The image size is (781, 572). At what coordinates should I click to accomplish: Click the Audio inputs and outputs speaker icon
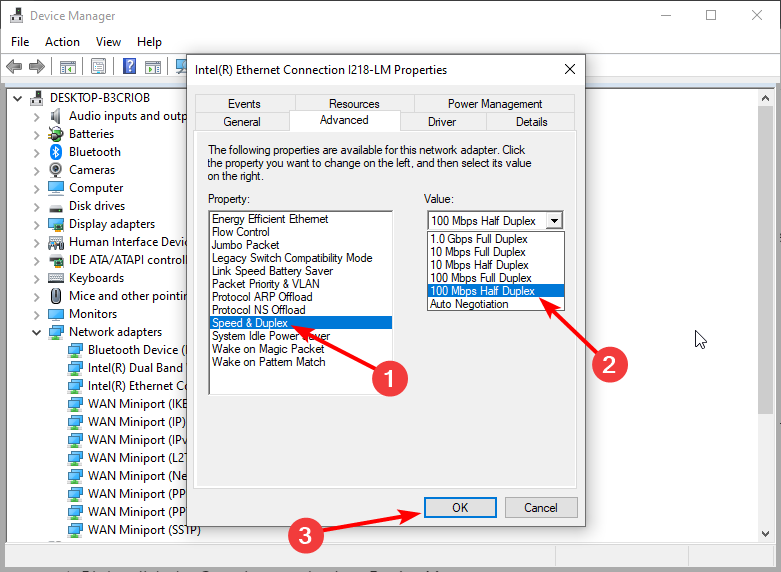tap(55, 116)
